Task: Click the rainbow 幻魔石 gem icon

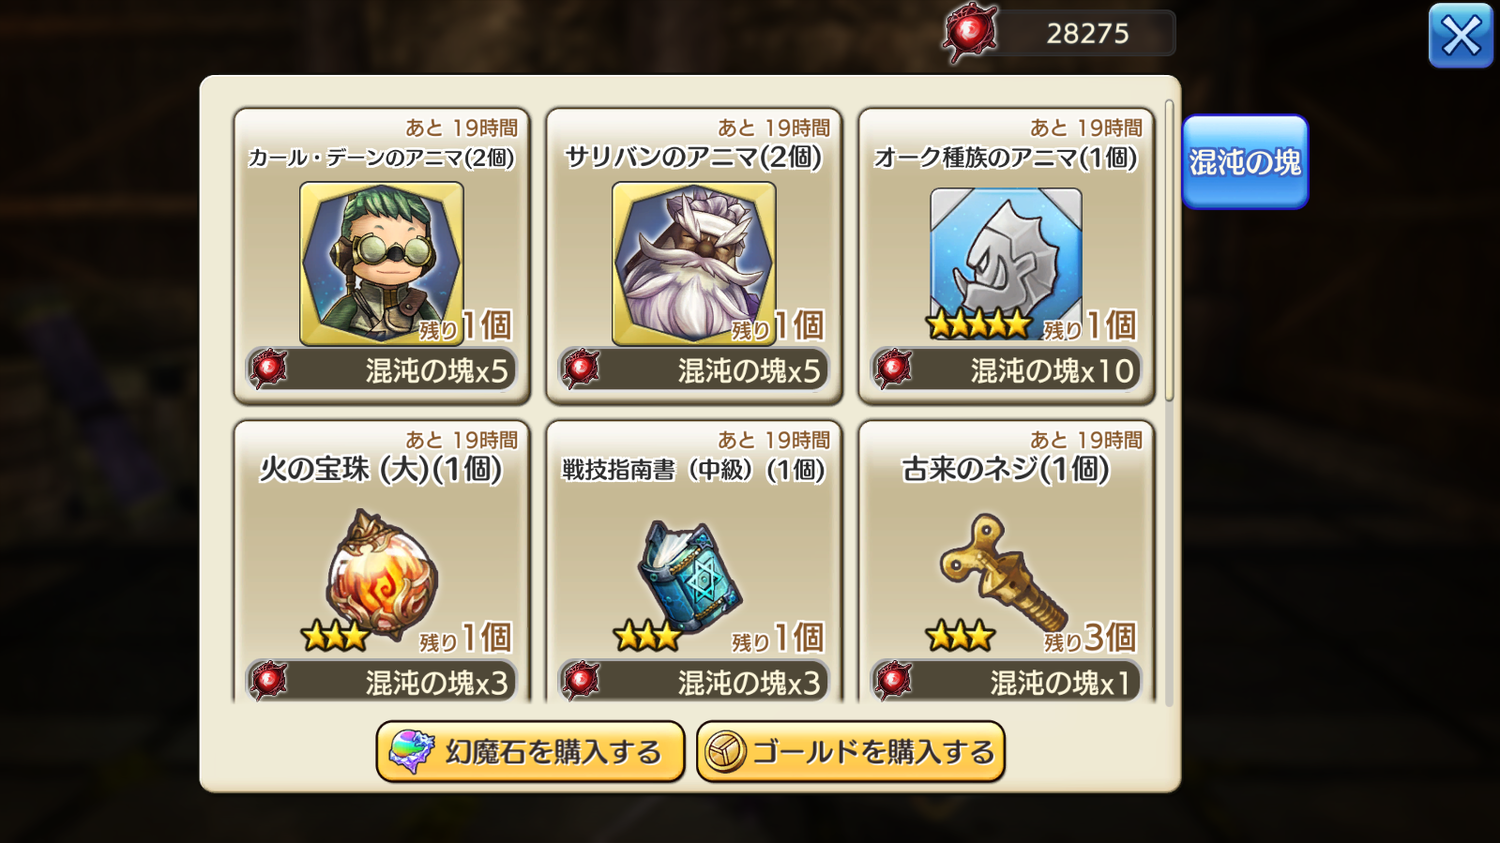Action: click(411, 752)
